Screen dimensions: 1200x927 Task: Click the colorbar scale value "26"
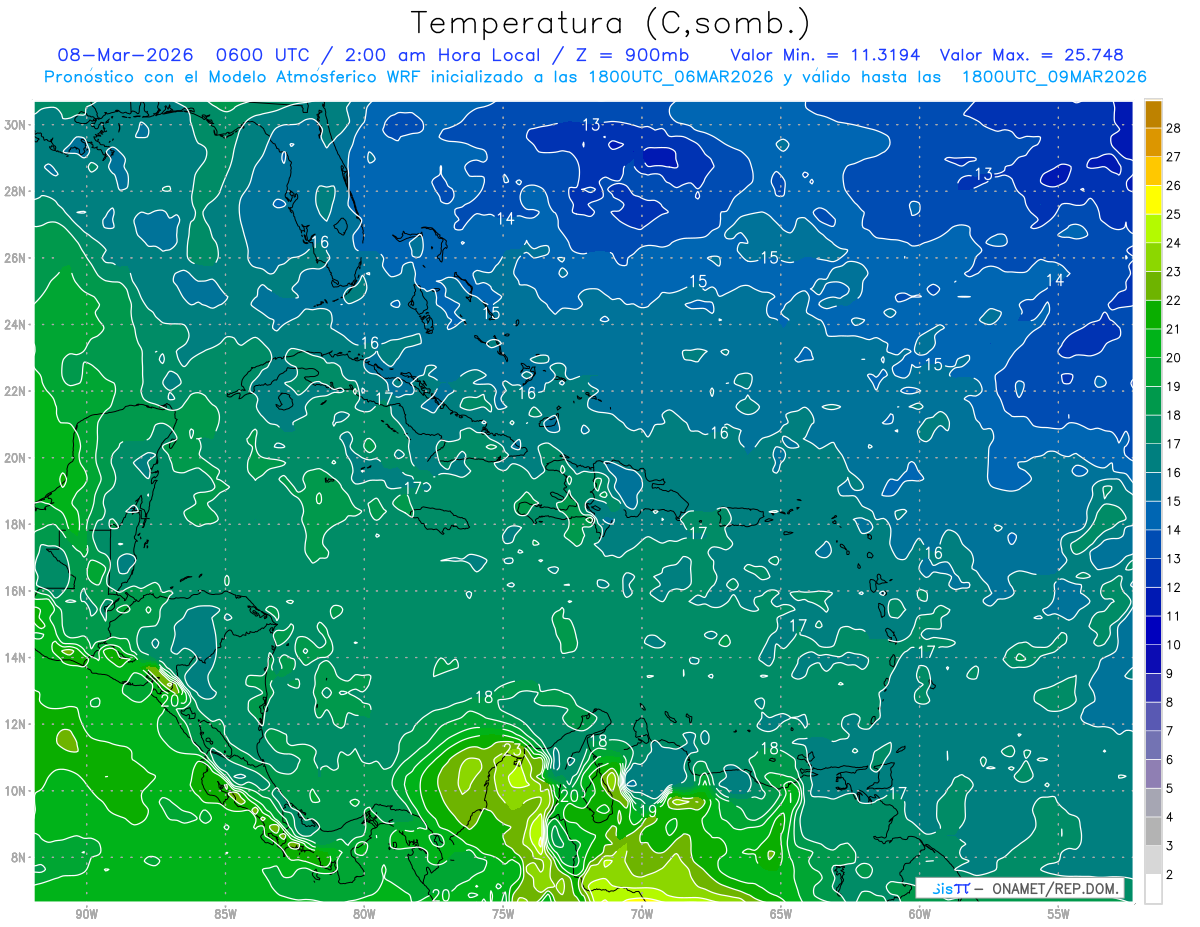[1174, 185]
